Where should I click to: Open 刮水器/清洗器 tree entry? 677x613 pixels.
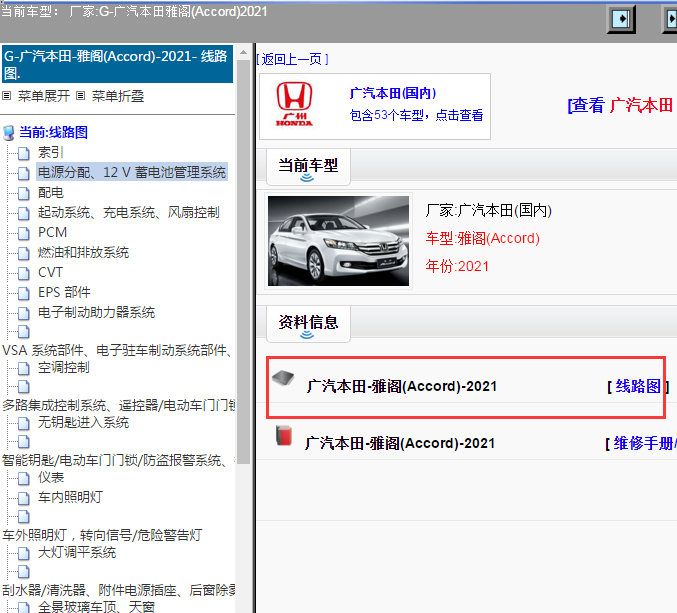118,590
